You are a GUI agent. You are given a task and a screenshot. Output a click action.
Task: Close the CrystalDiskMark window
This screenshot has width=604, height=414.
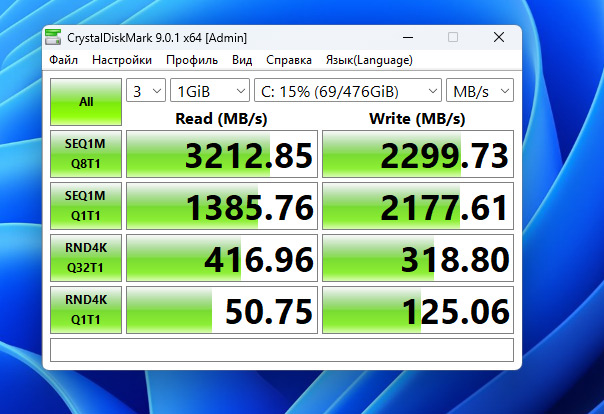[498, 37]
